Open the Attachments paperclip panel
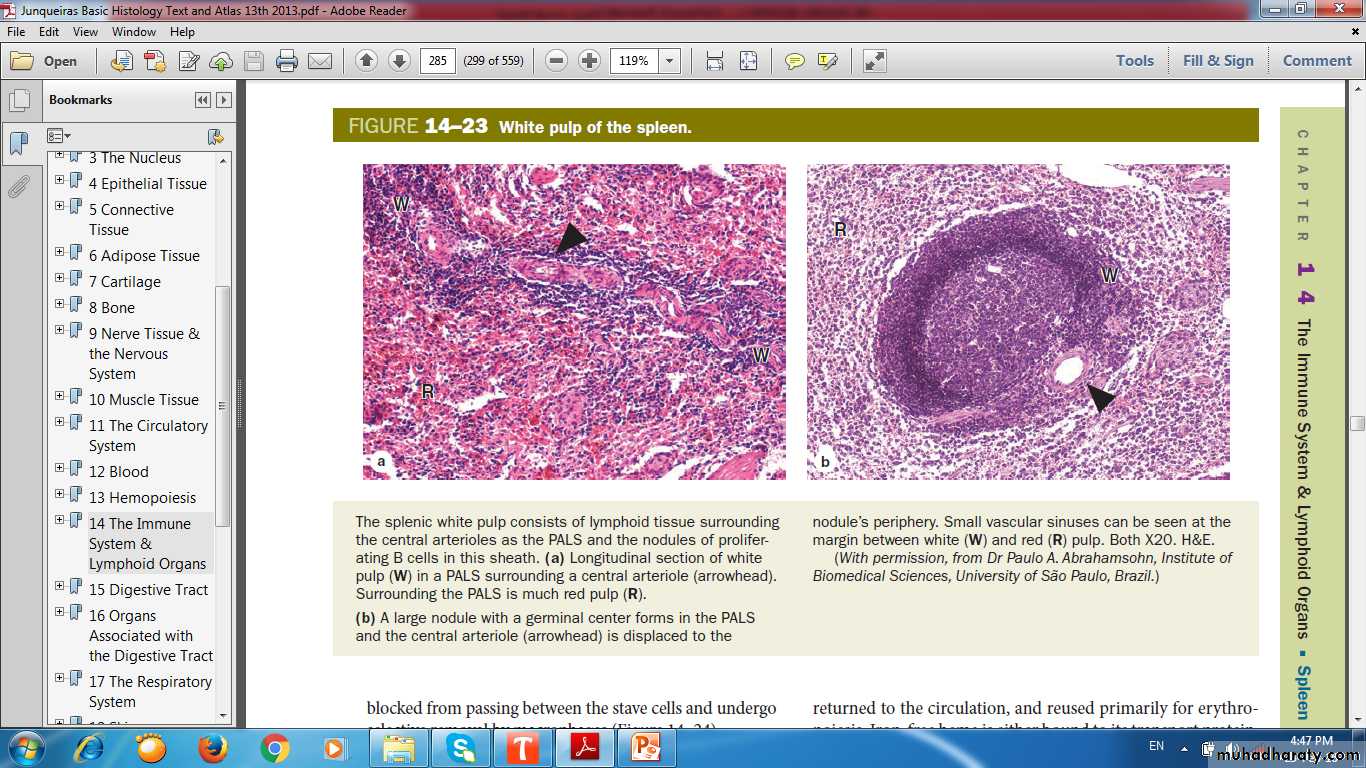 19,187
